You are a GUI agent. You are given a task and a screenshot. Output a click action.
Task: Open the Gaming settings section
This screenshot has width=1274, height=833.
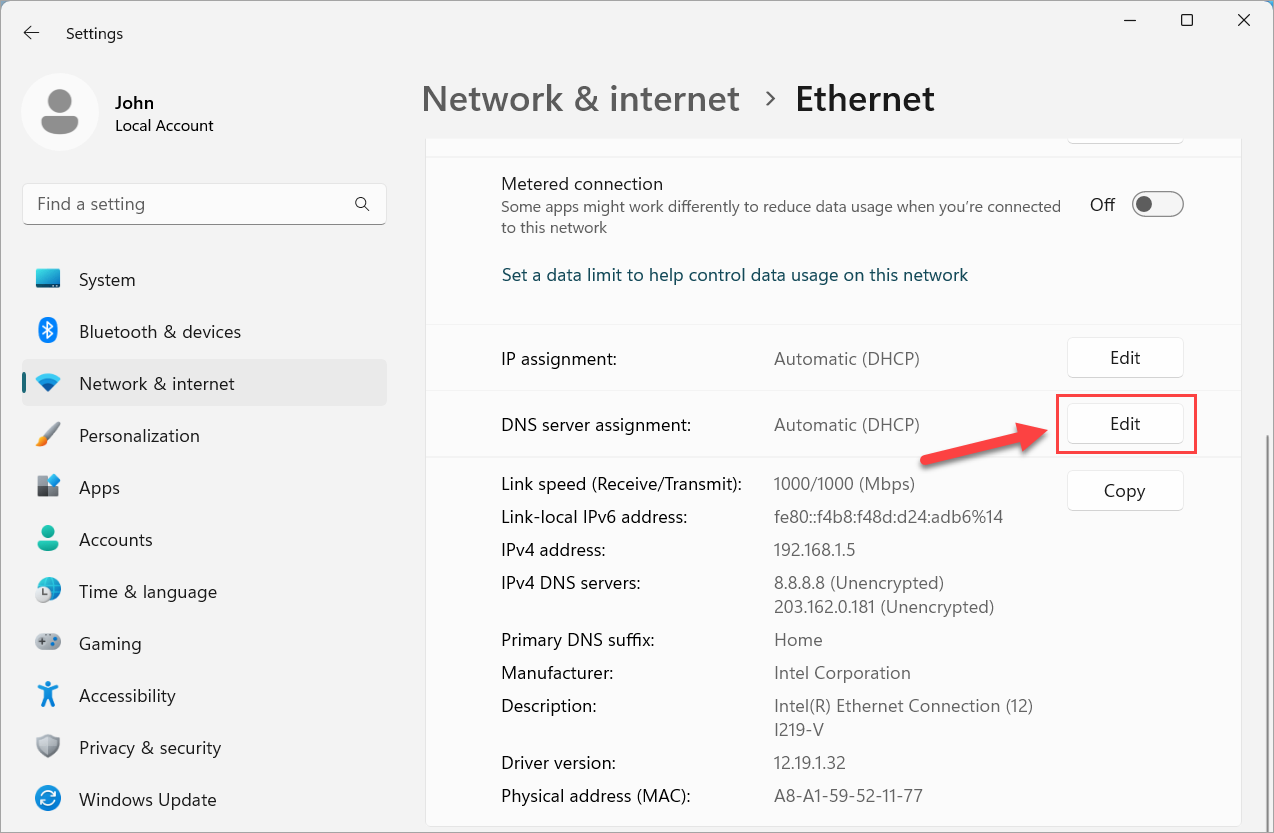coord(110,643)
